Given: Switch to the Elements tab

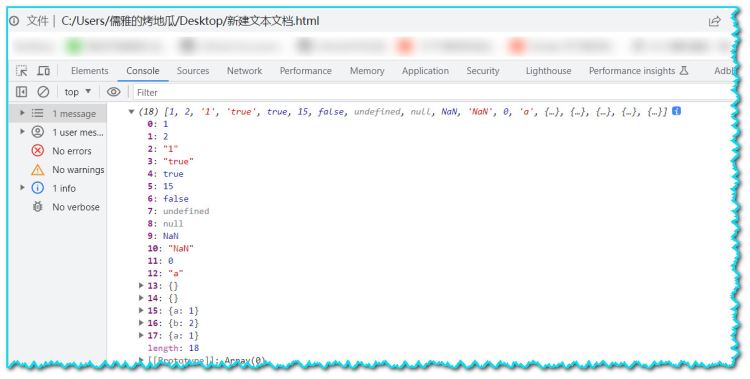Looking at the screenshot, I should pyautogui.click(x=89, y=71).
